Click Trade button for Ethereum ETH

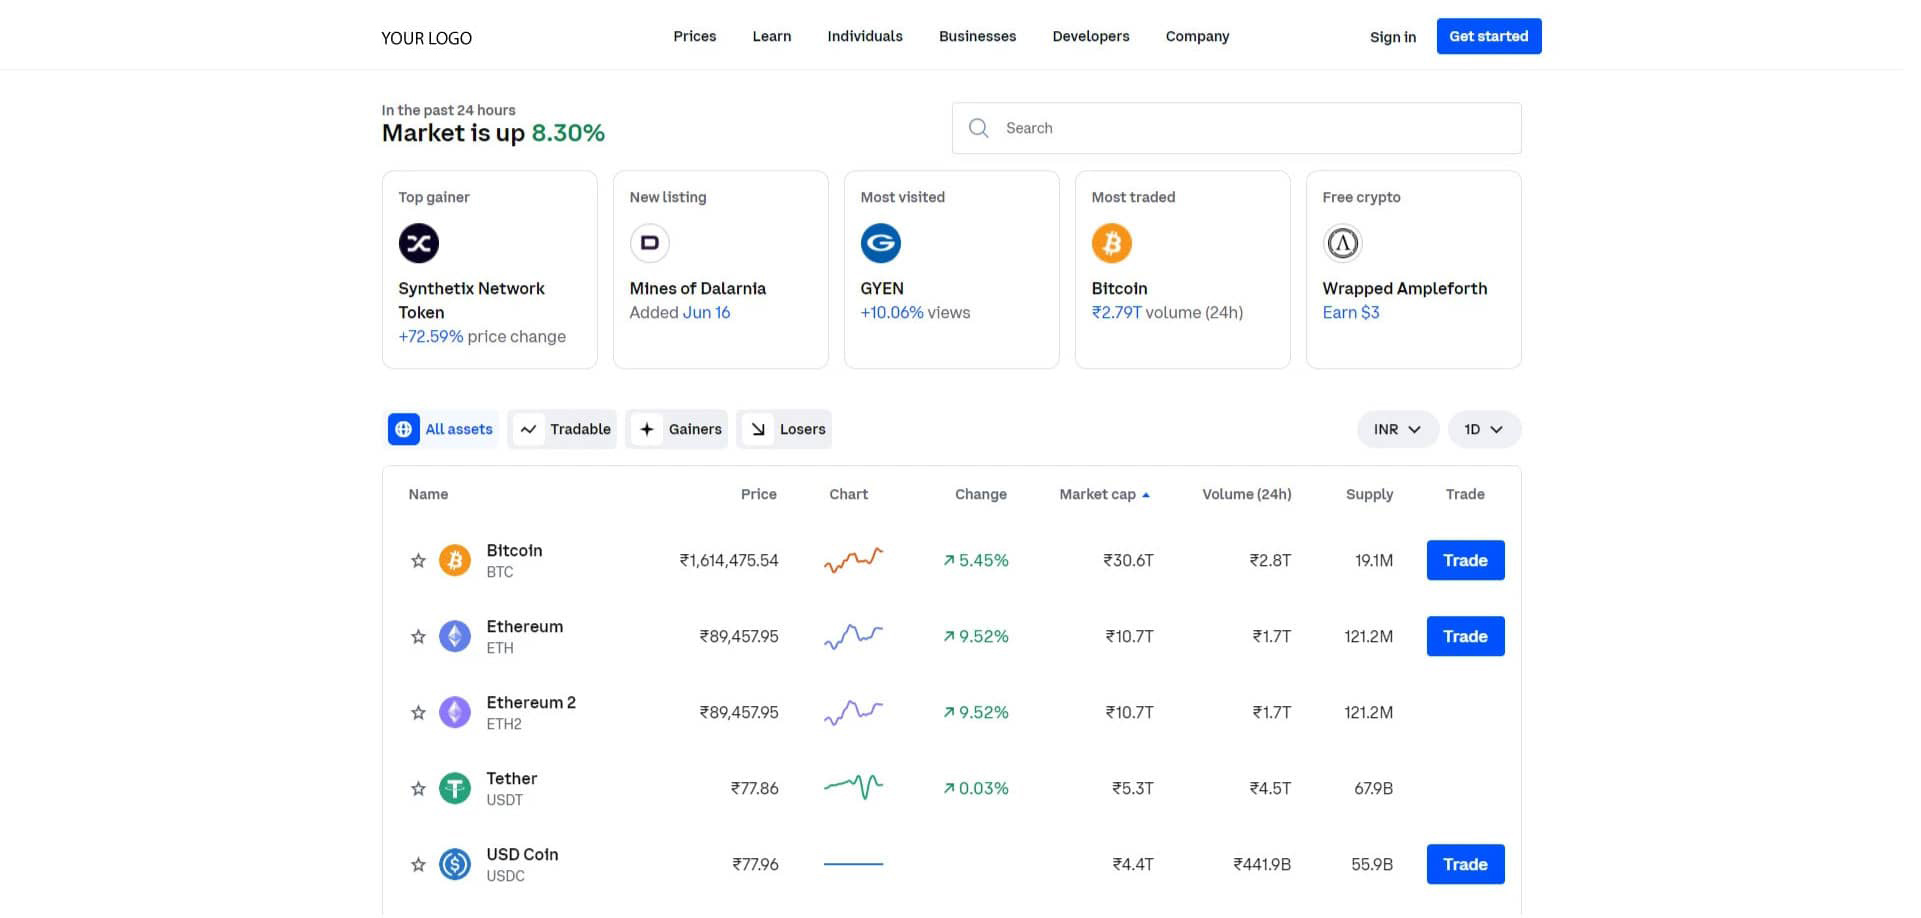(x=1465, y=636)
